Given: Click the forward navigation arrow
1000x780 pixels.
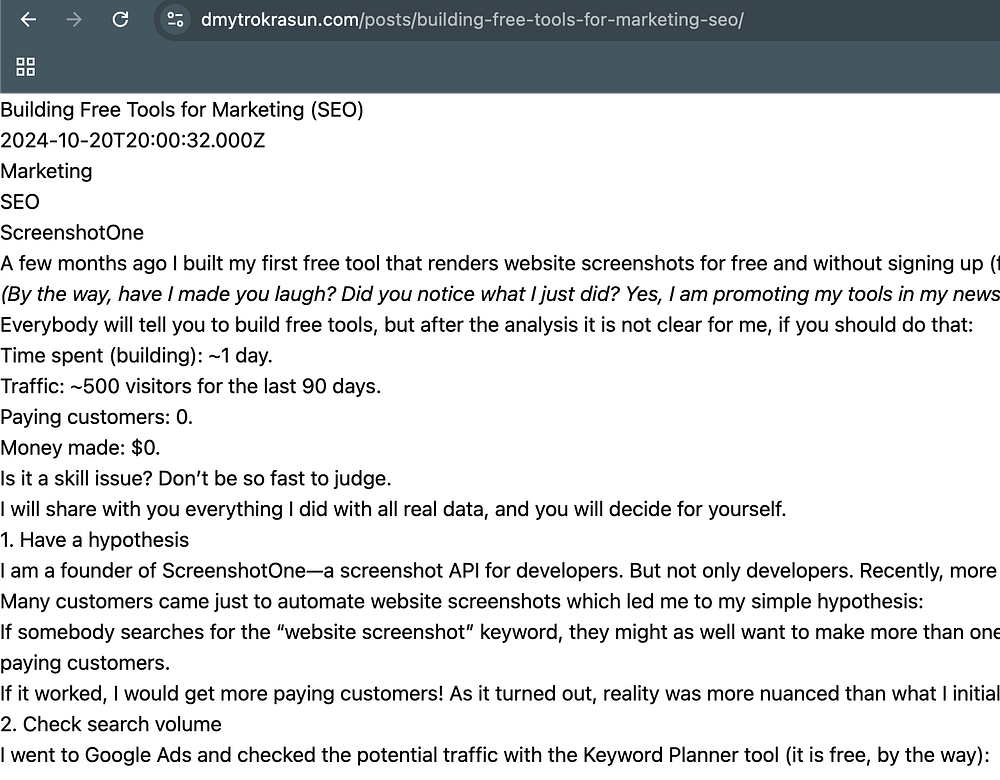Looking at the screenshot, I should click(x=74, y=20).
